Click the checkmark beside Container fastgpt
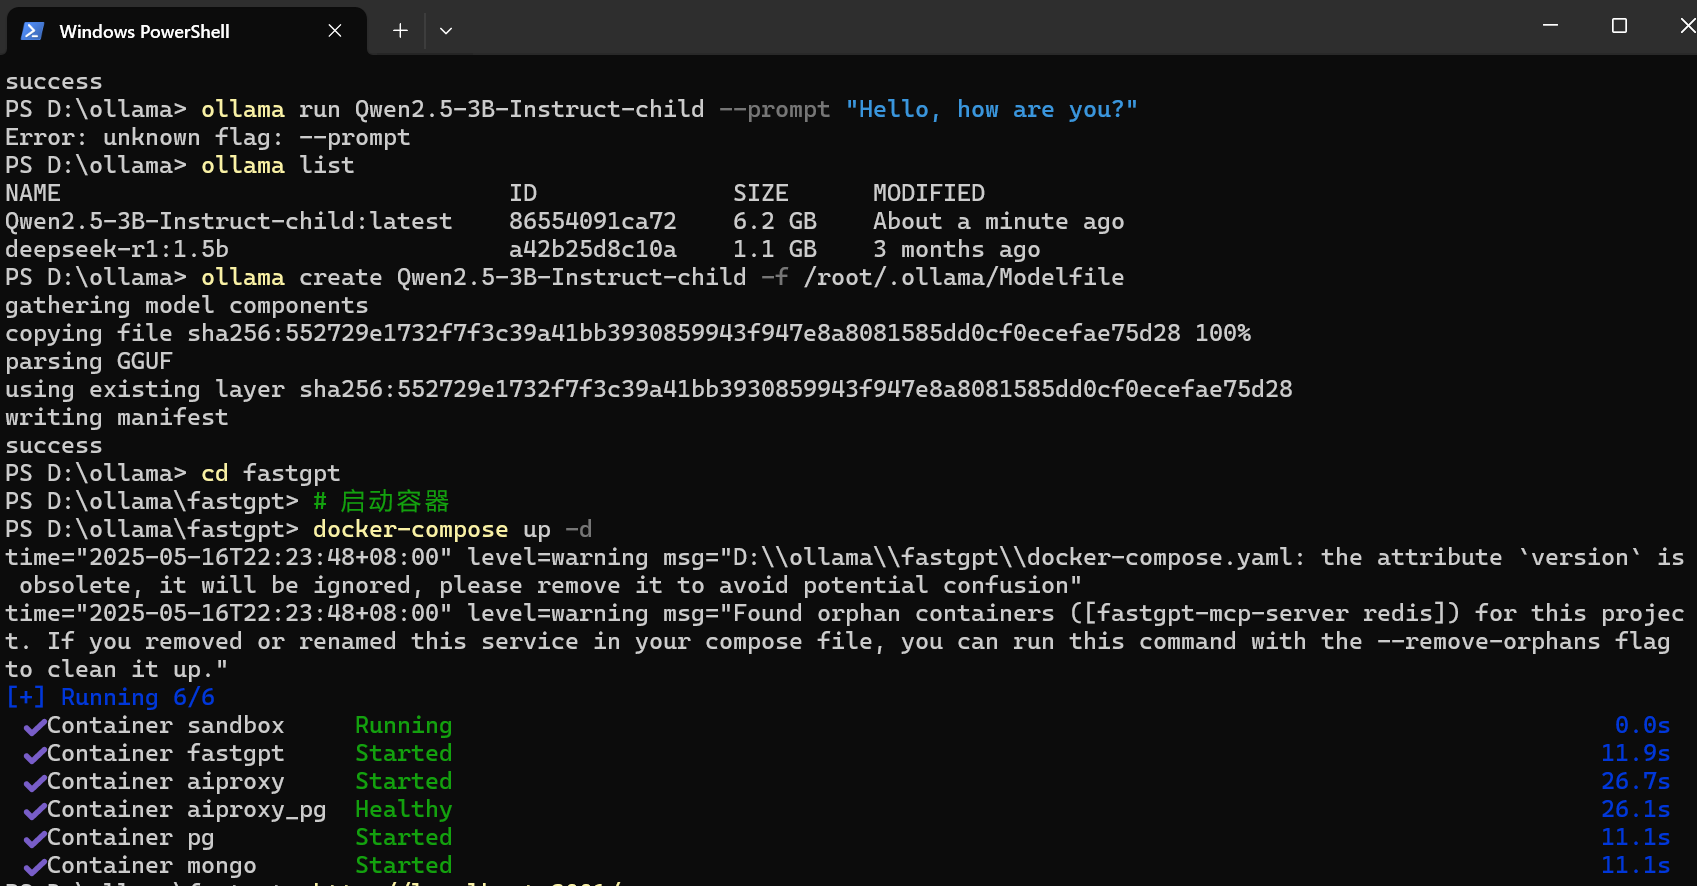Screen dimensions: 1697x886 (x=35, y=755)
